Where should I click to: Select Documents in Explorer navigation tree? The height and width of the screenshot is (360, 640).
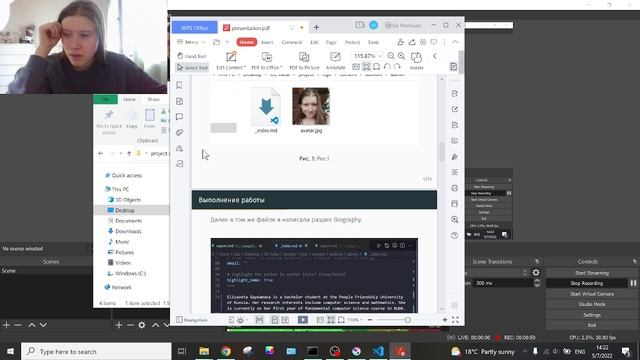click(129, 221)
